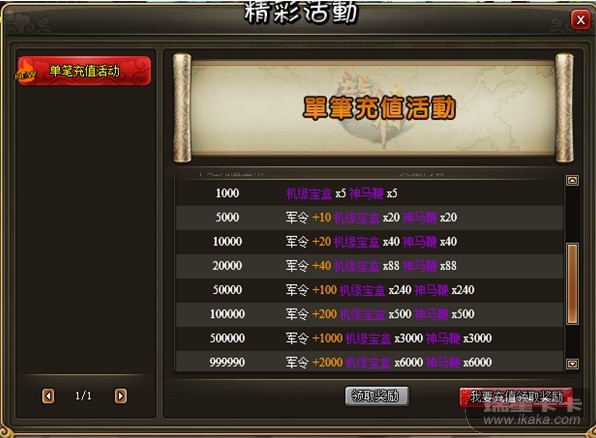Viewport: 596px width, 438px height.
Task: Select the 500000 recharge reward row
Action: coord(369,338)
